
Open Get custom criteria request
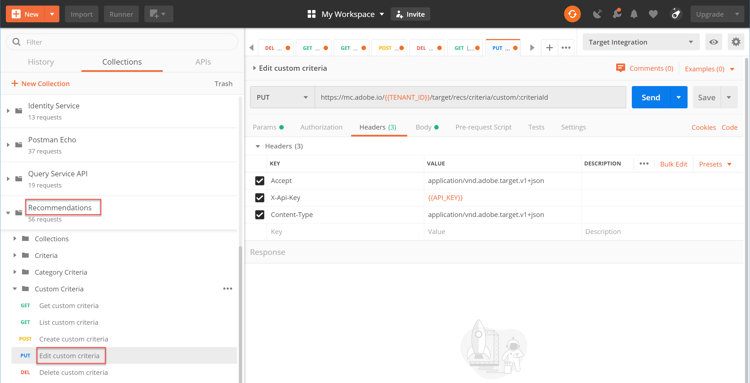[x=69, y=306]
